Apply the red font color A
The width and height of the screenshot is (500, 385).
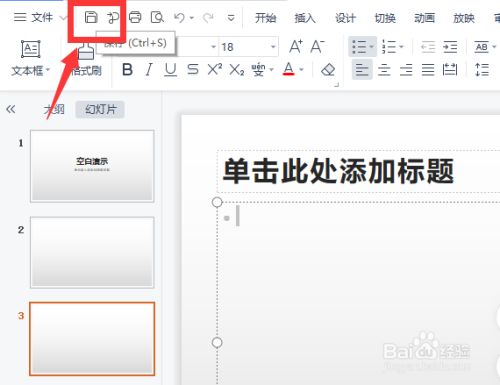tap(288, 69)
